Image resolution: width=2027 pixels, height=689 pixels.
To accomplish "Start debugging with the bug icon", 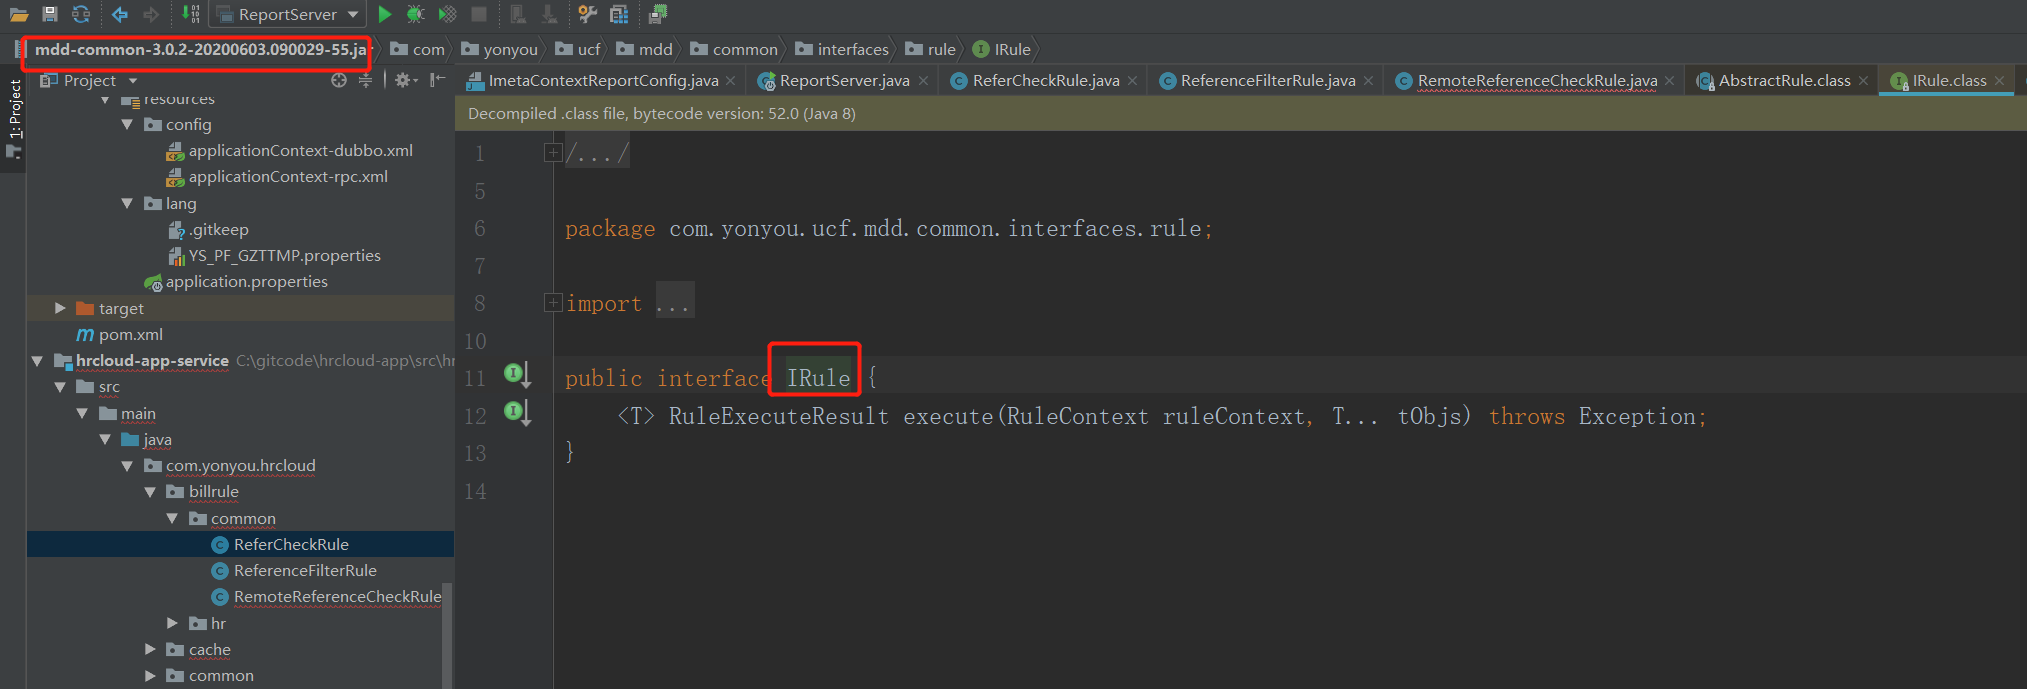I will point(415,14).
